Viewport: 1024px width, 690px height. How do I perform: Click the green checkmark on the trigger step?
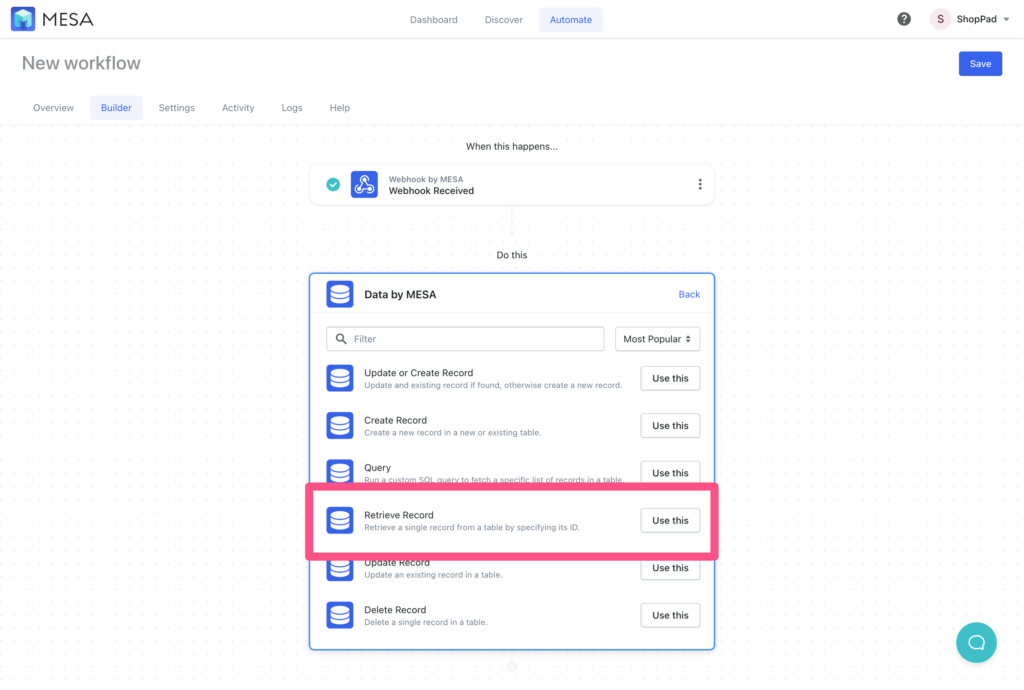pyautogui.click(x=332, y=184)
